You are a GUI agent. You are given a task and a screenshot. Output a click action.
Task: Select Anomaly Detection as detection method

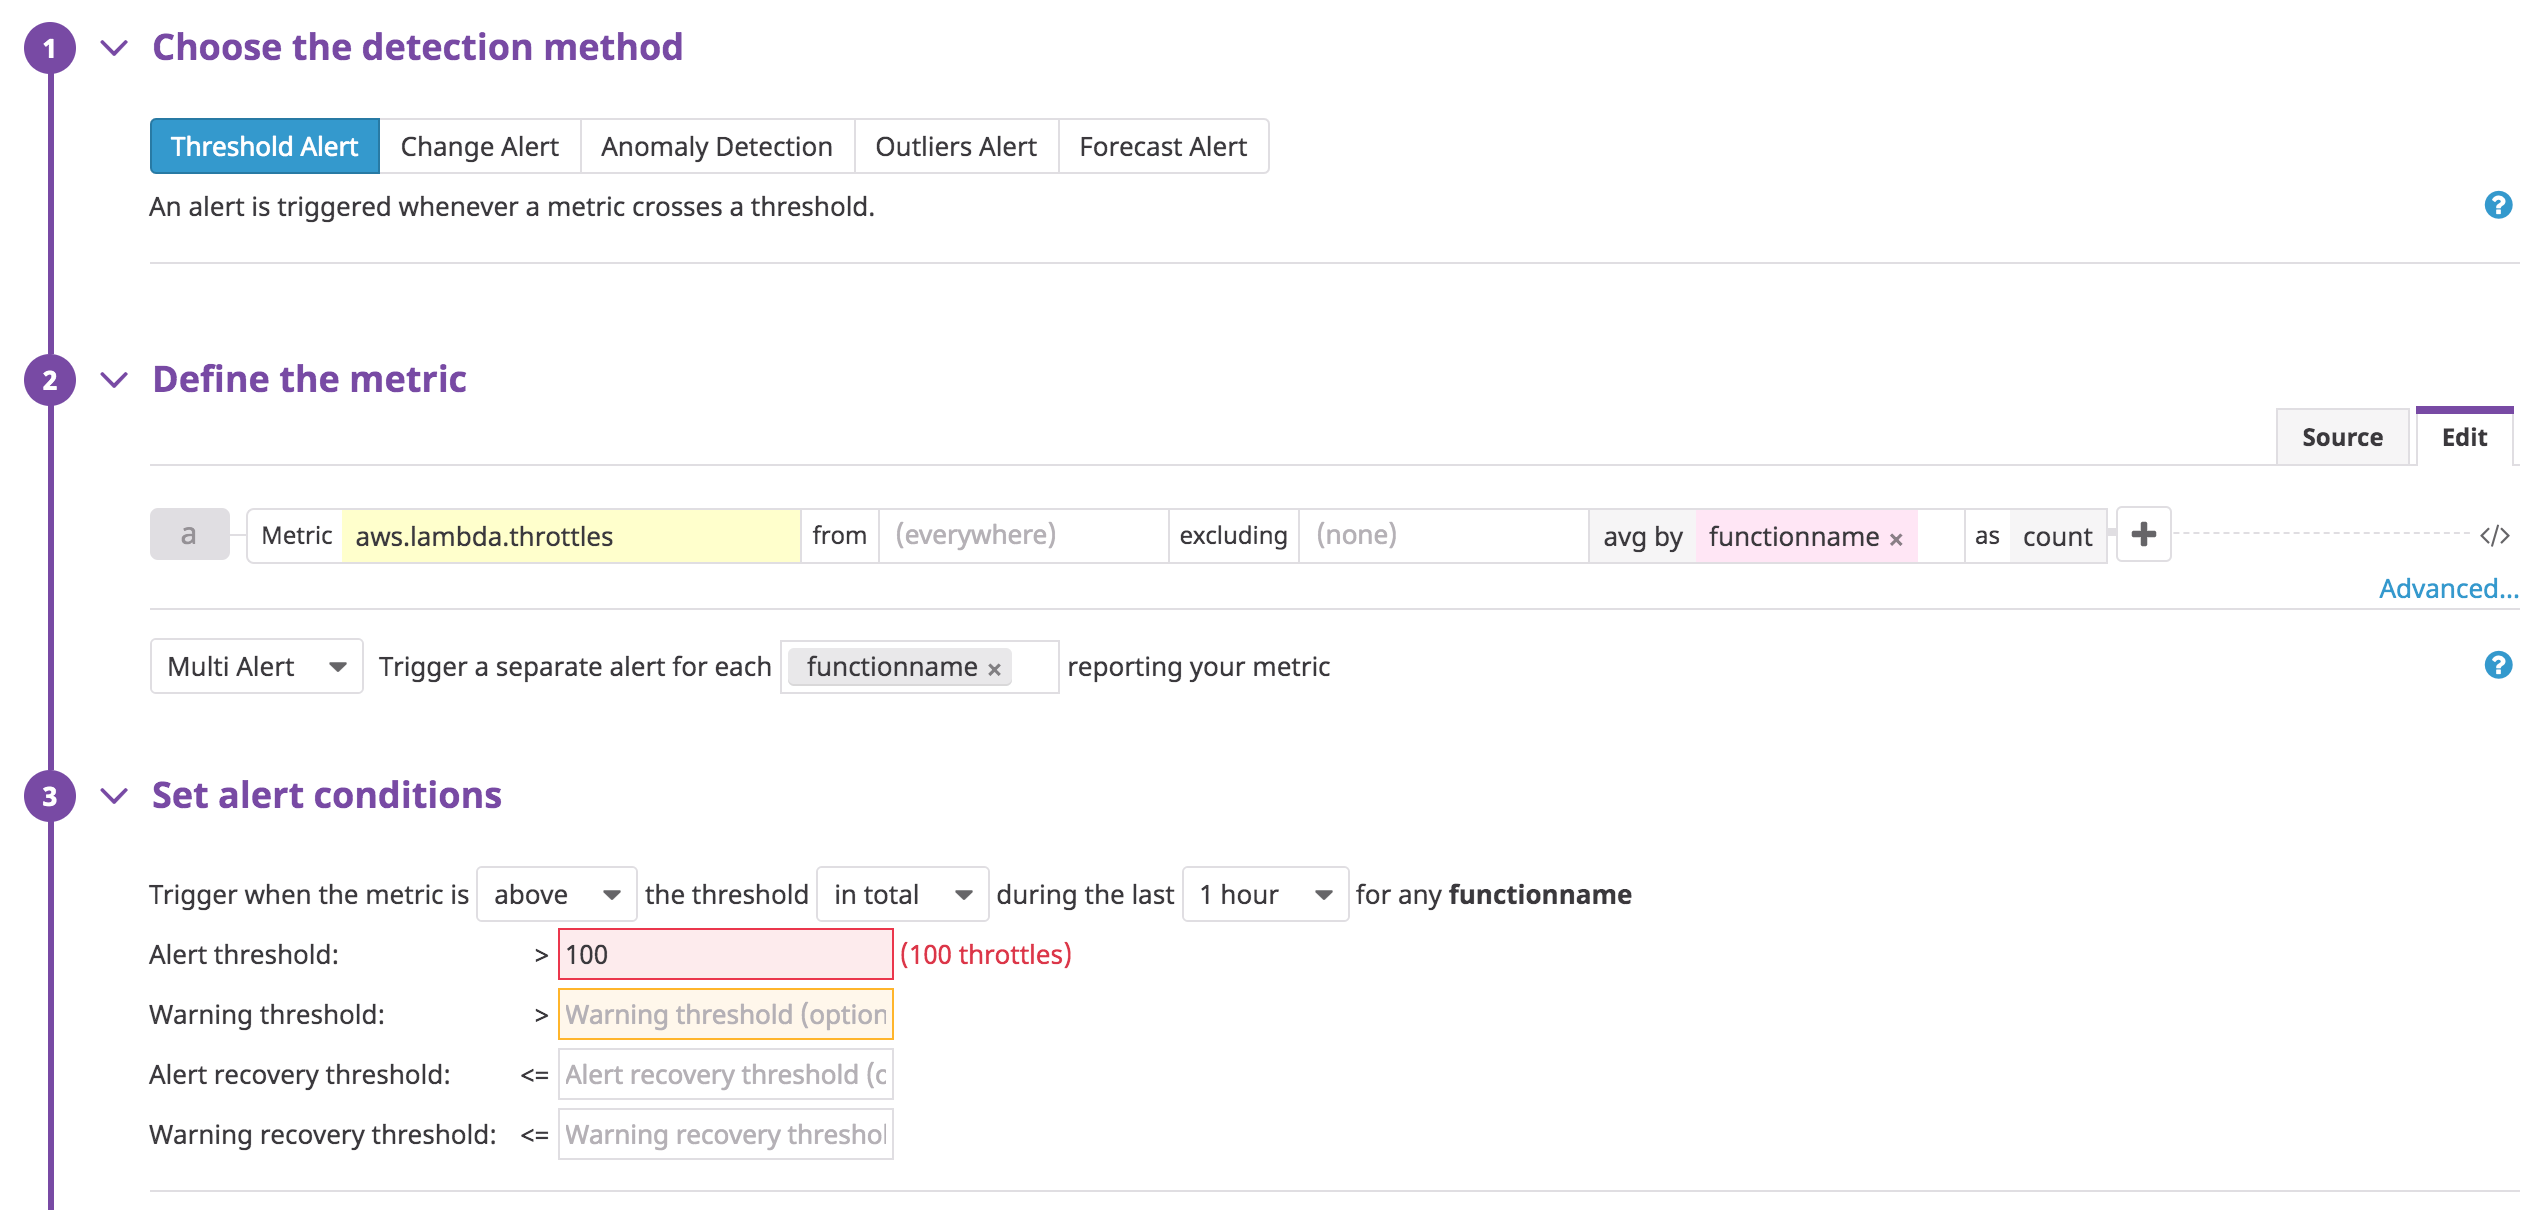(x=716, y=146)
